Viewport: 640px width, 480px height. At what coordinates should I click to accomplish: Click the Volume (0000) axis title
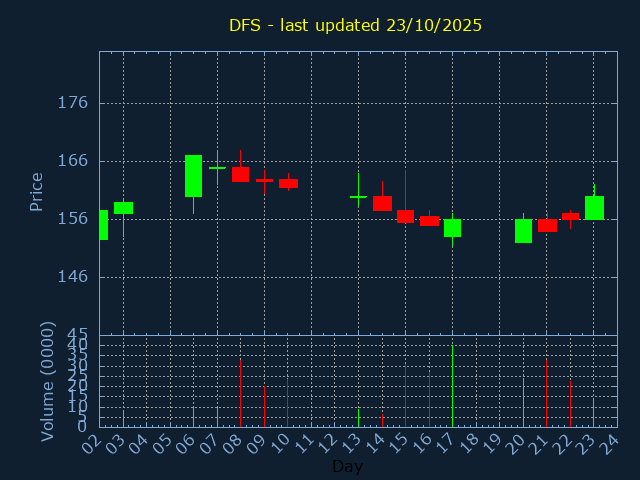47,381
